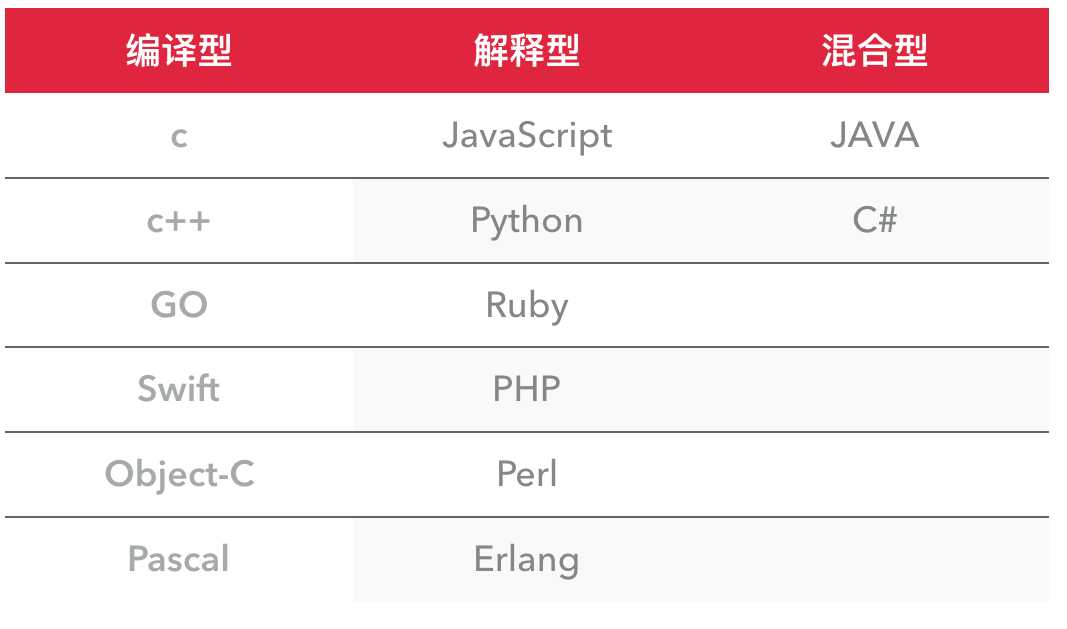This screenshot has width=1067, height=629.
Task: Click the Pascal table cell
Action: (x=179, y=559)
